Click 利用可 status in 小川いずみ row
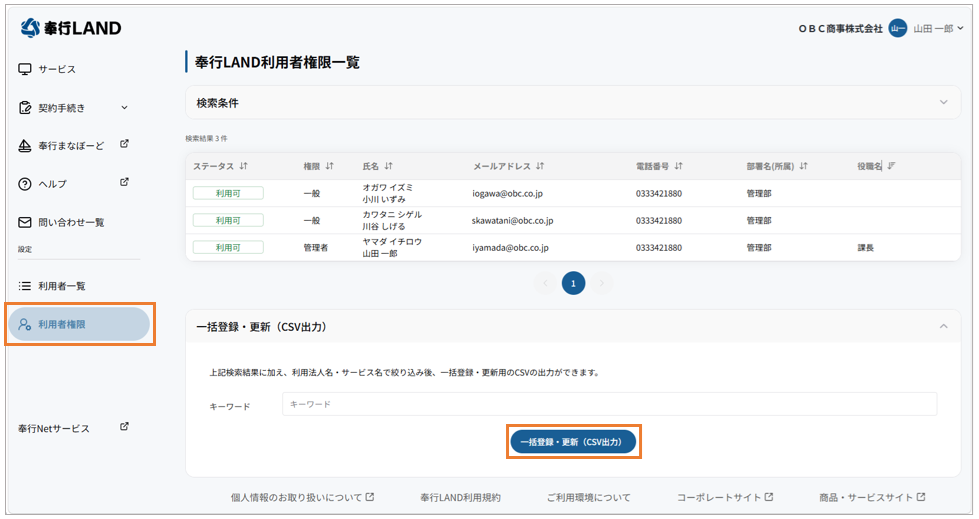Viewport: 979px width, 519px height. tap(228, 194)
